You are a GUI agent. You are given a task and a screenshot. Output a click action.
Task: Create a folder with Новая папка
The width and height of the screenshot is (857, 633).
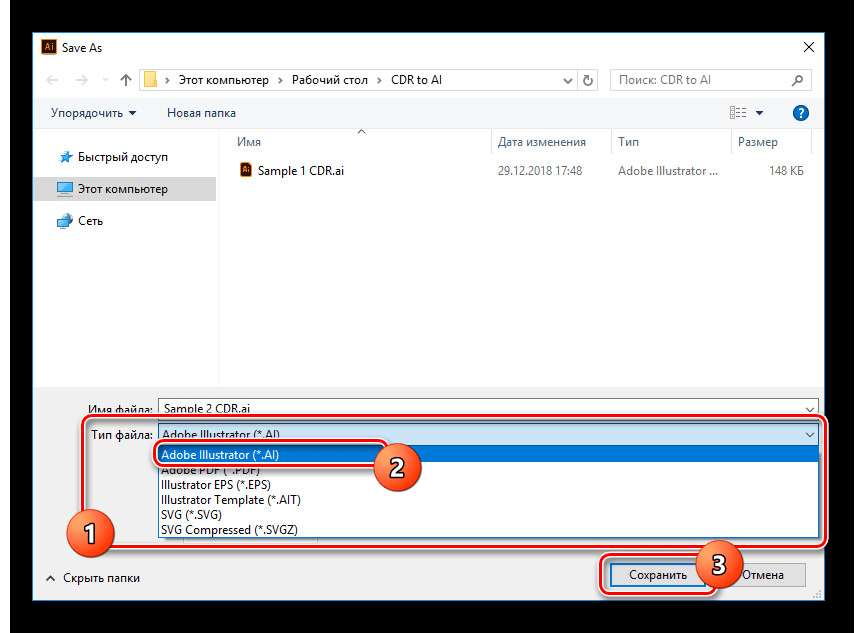coord(201,113)
